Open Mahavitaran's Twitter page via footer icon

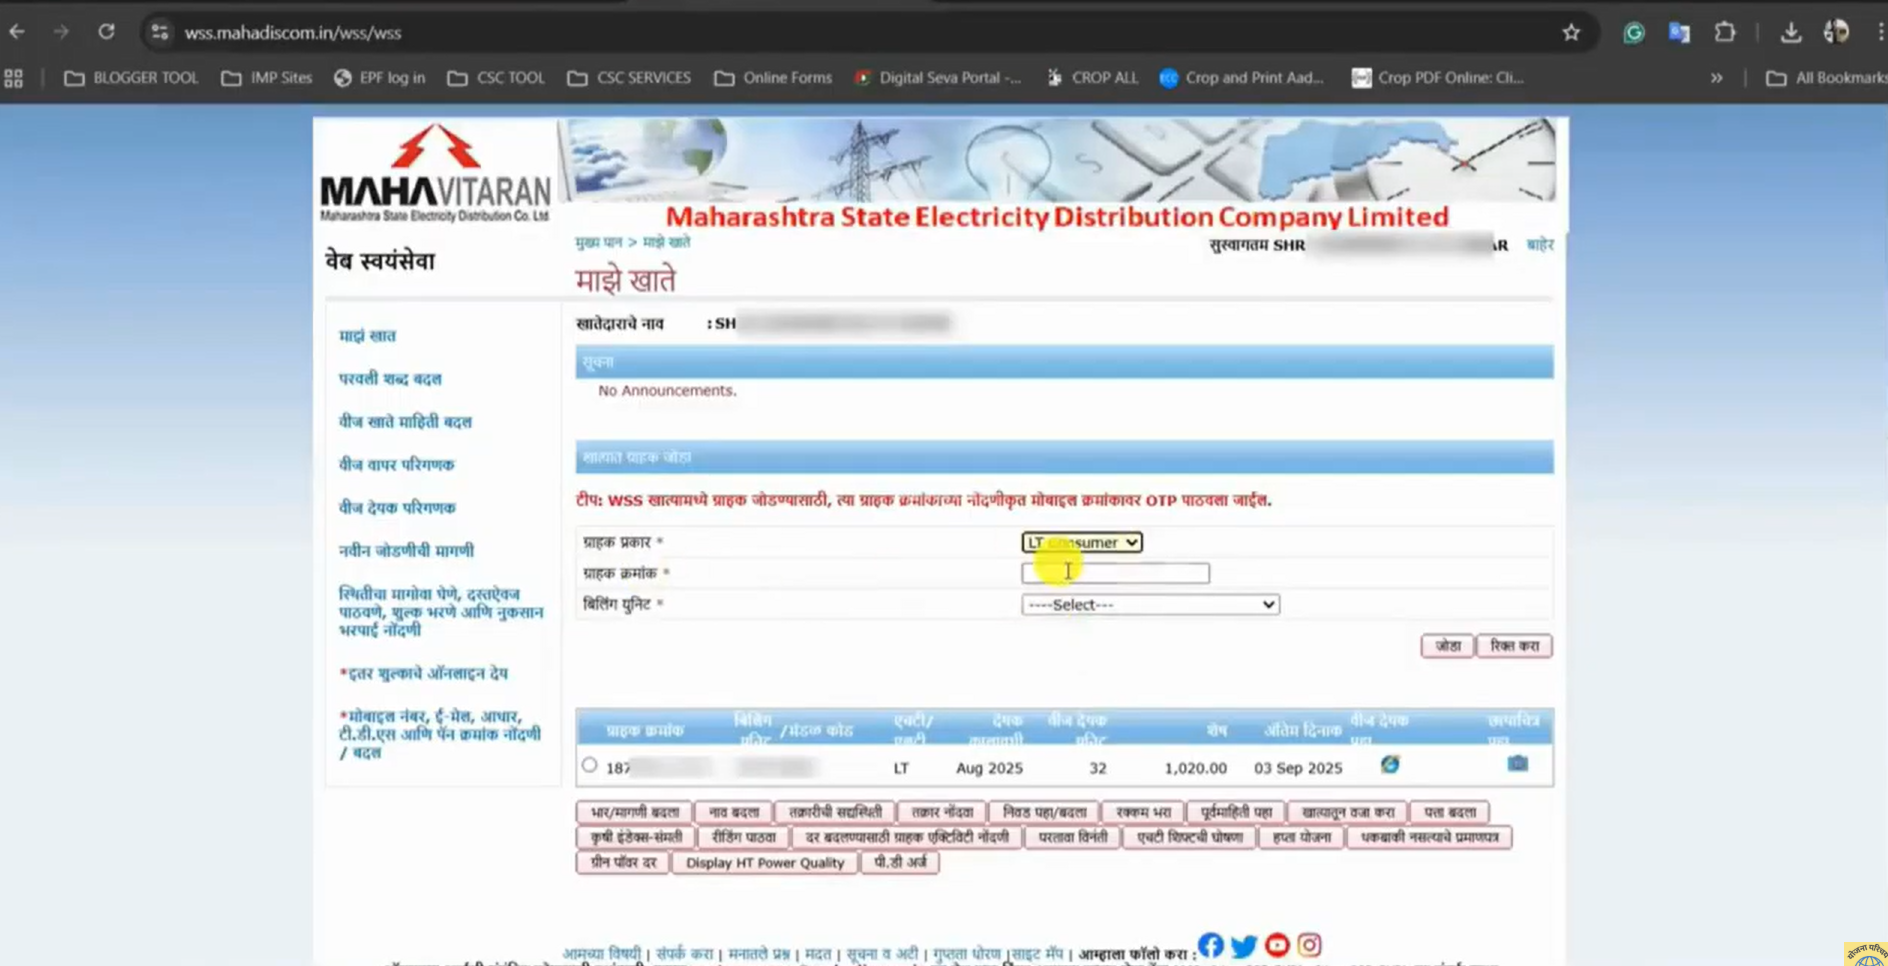(1244, 945)
